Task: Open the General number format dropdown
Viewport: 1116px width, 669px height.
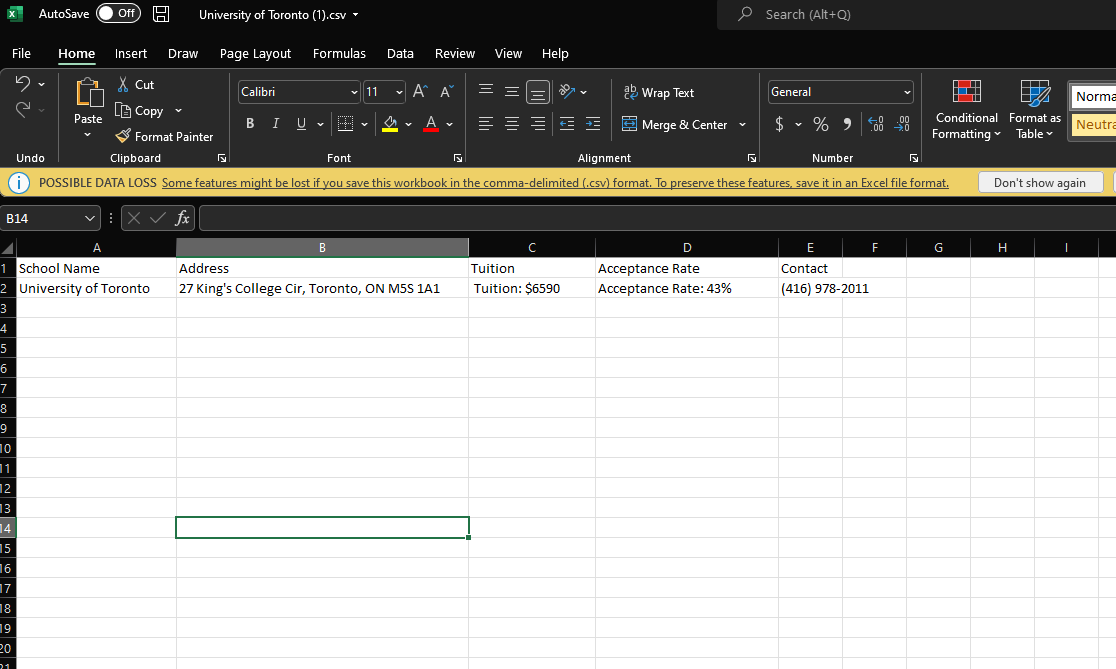Action: (x=907, y=92)
